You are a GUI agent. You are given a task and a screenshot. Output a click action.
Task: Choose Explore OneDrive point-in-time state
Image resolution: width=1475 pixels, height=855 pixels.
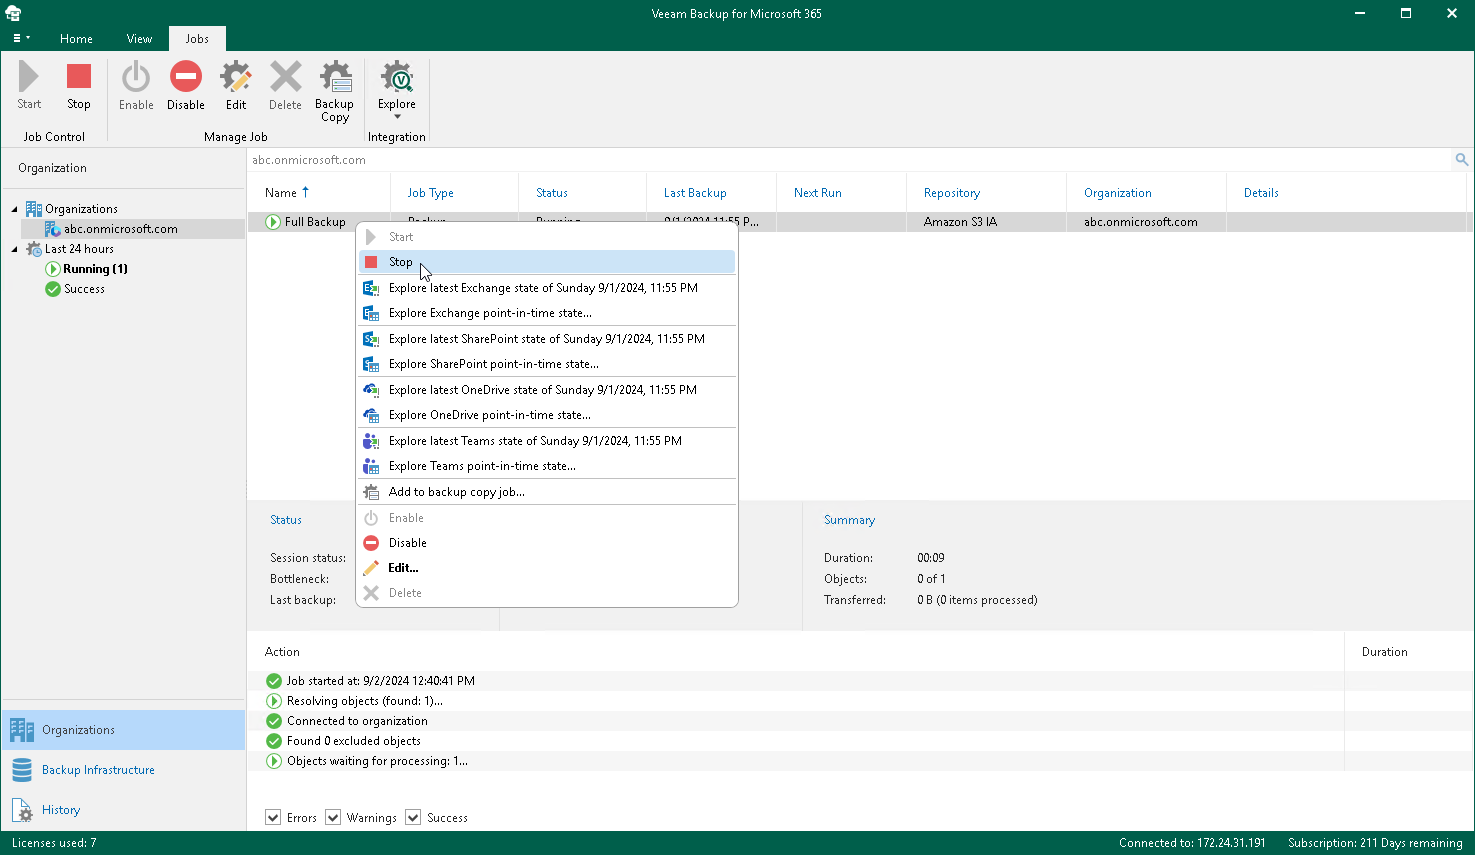coord(547,415)
